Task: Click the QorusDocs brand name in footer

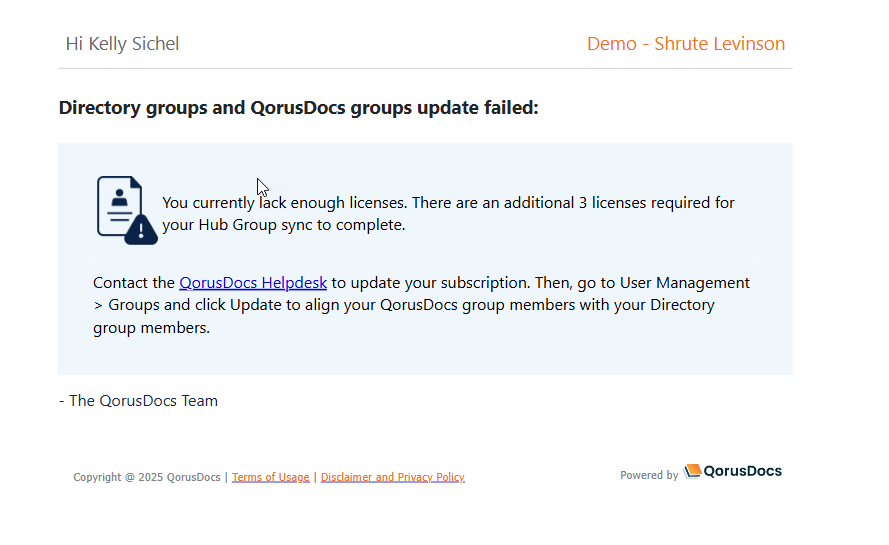Action: point(743,471)
